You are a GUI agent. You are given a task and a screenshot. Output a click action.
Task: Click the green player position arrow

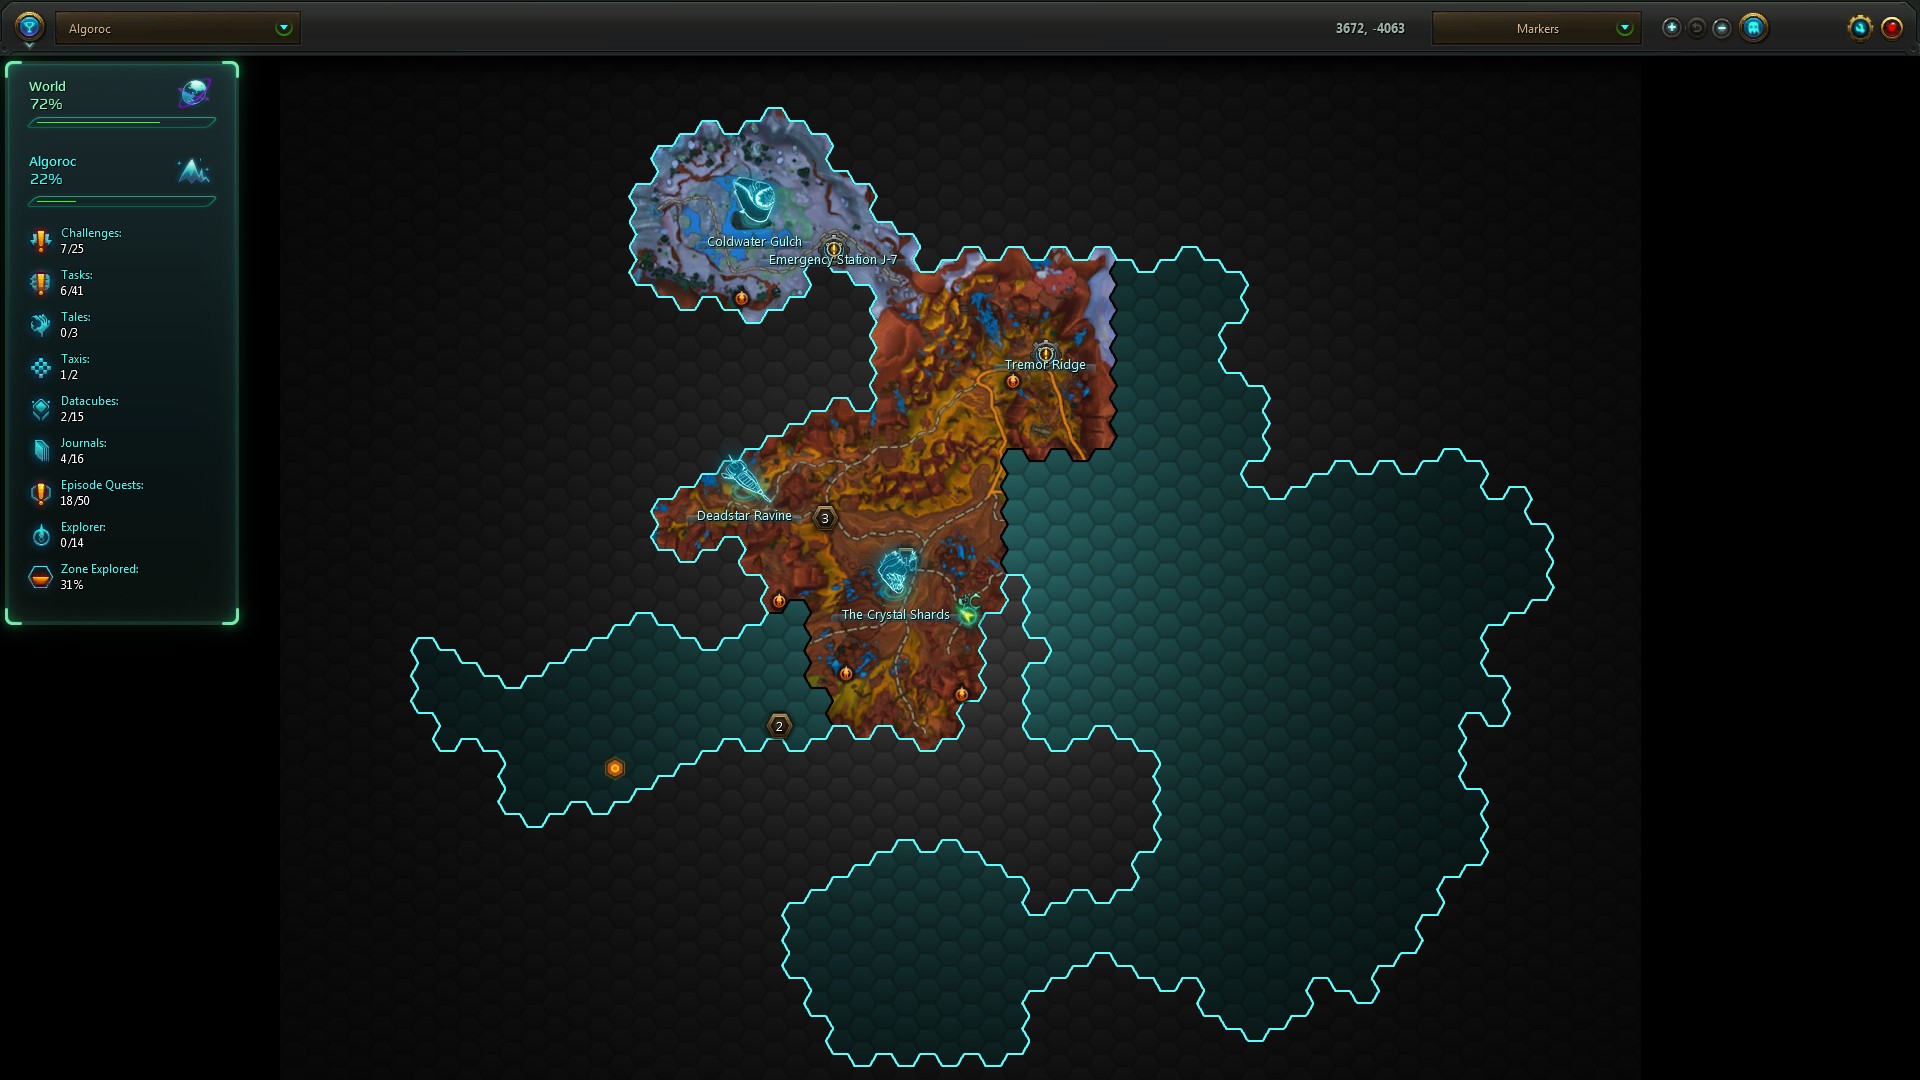pyautogui.click(x=967, y=614)
